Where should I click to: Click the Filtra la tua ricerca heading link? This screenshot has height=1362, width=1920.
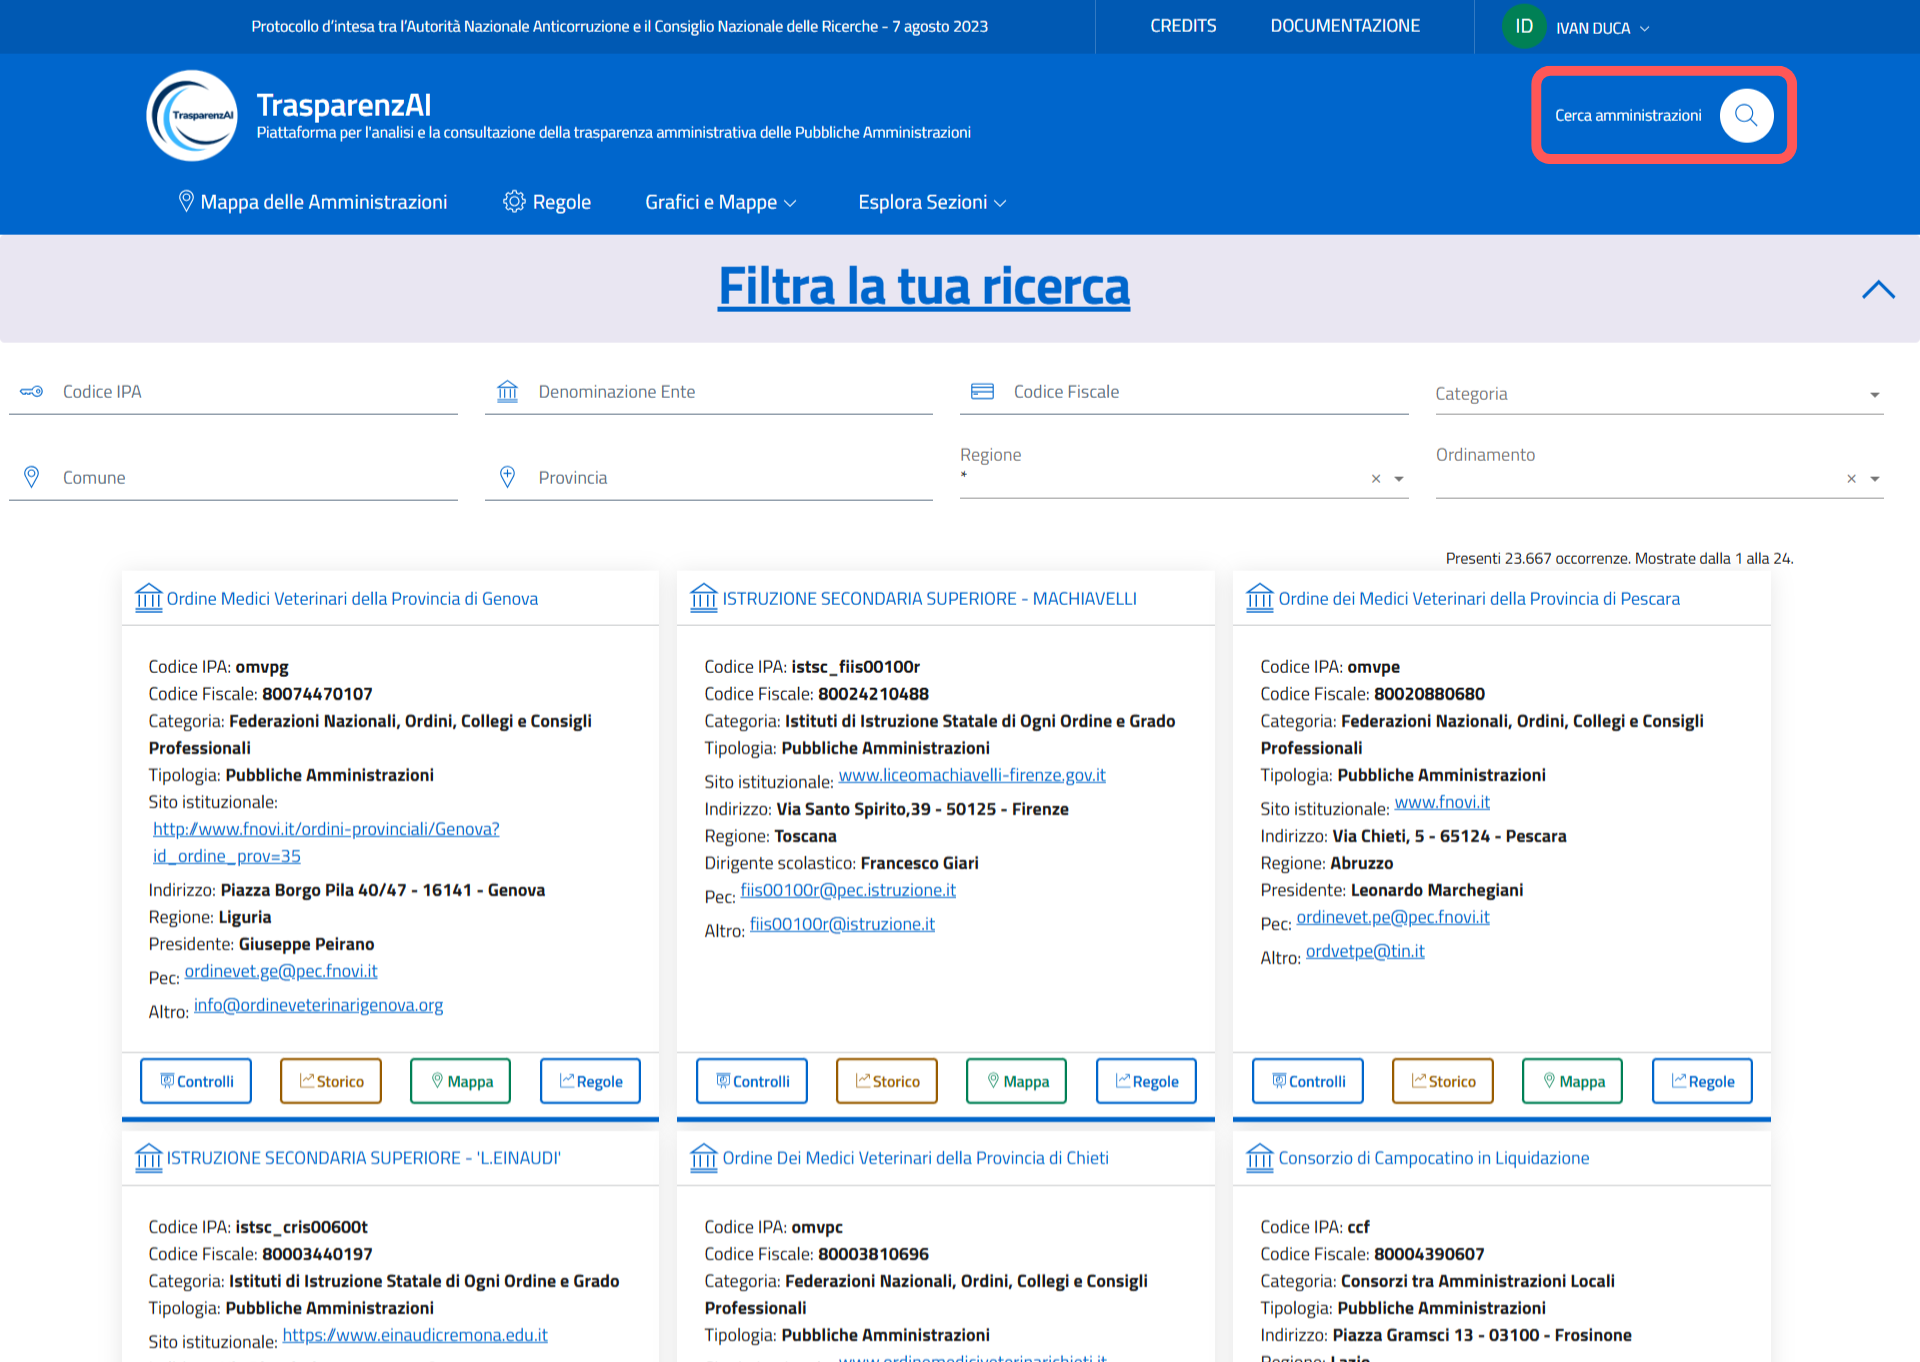click(x=924, y=287)
